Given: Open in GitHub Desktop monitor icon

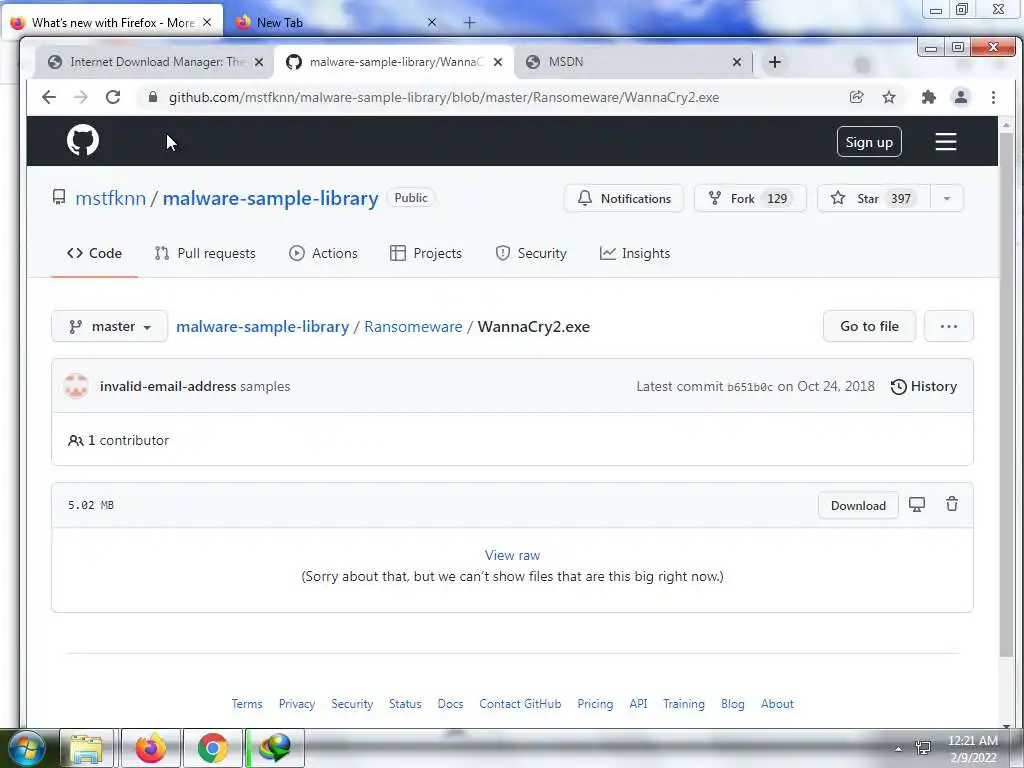Looking at the screenshot, I should (x=917, y=505).
